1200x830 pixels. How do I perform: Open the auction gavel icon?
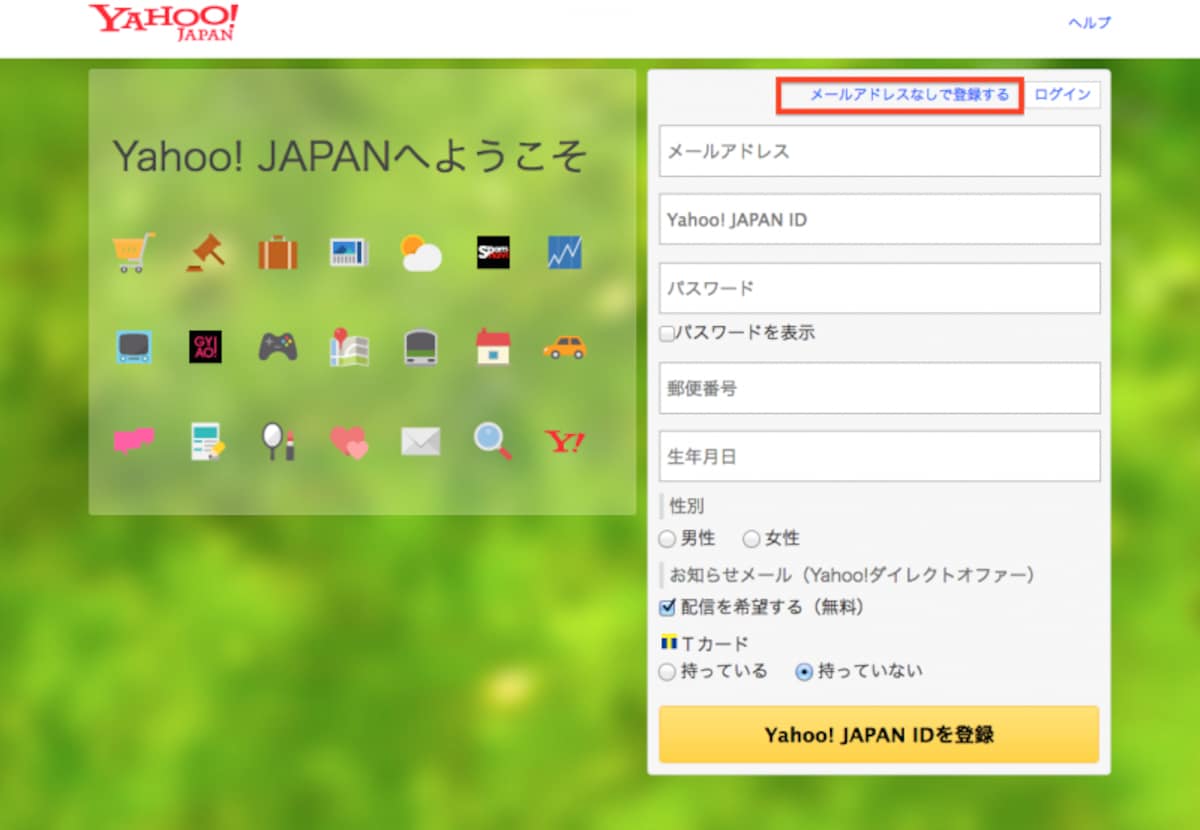(205, 253)
